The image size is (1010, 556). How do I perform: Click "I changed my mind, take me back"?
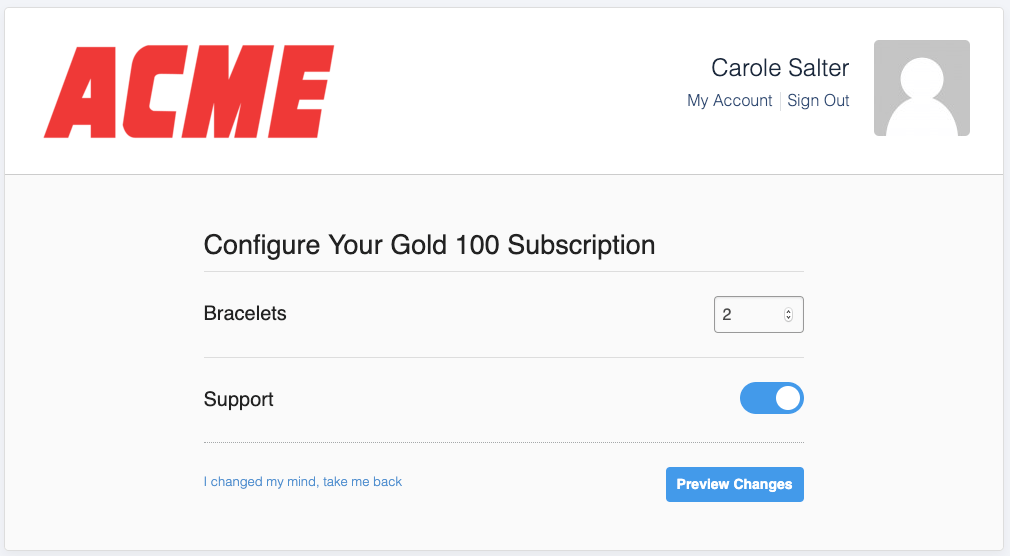(x=302, y=482)
